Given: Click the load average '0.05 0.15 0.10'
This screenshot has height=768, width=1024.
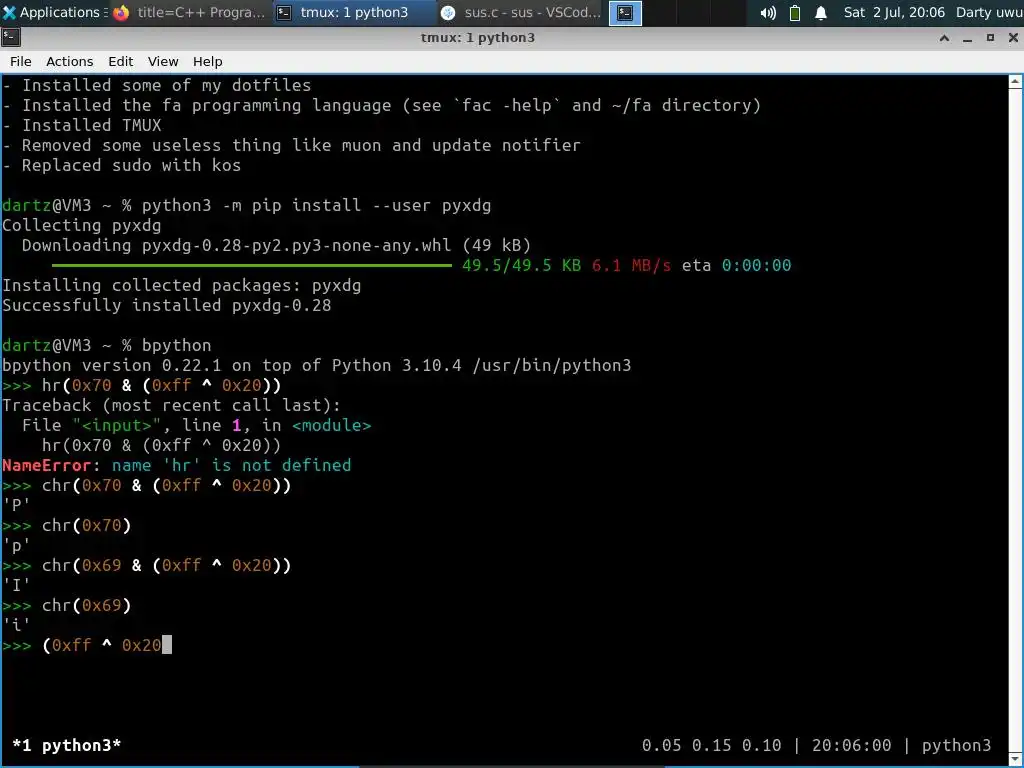Looking at the screenshot, I should click(711, 745).
